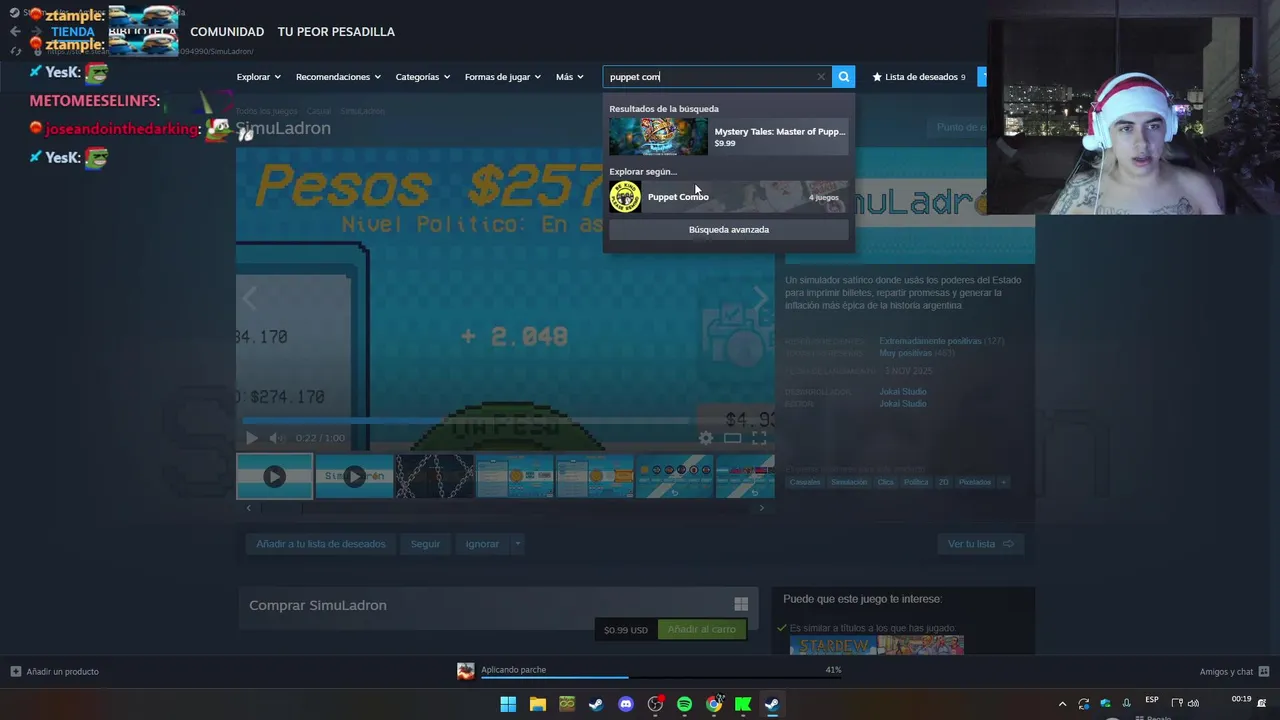1280x720 pixels.
Task: Open File Explorer from taskbar
Action: [537, 704]
